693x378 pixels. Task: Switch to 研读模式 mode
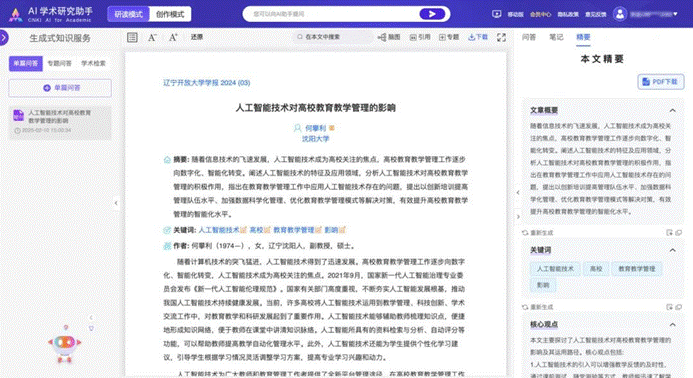coord(129,14)
